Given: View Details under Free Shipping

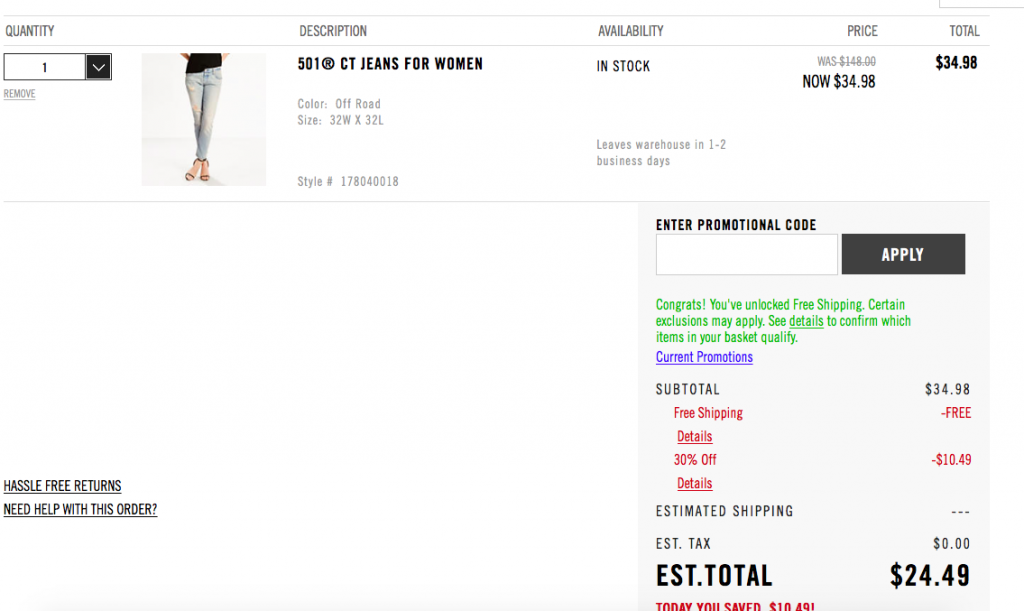Looking at the screenshot, I should [x=694, y=437].
